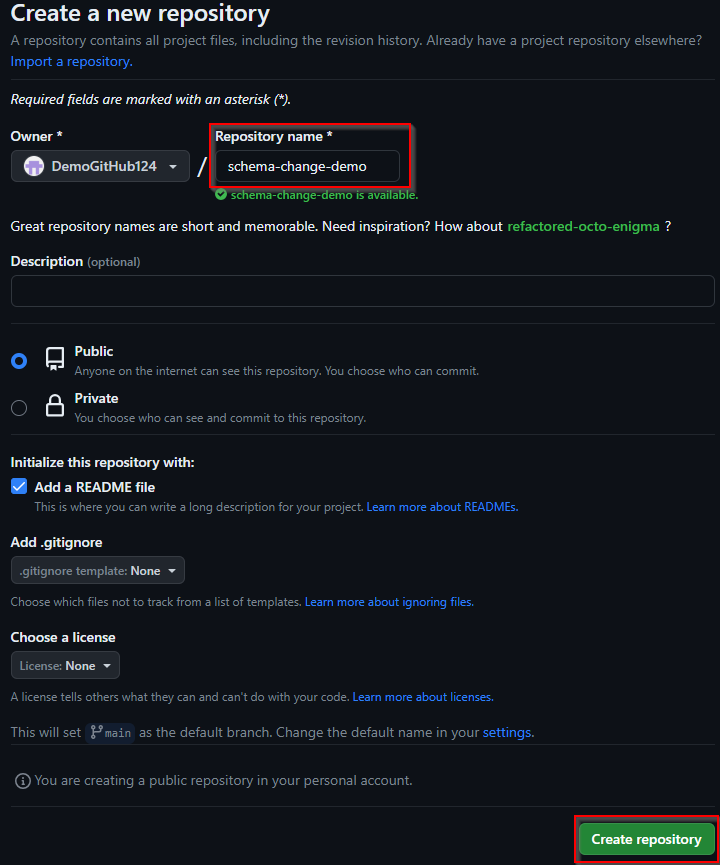Click the info circle near personal account notice
The height and width of the screenshot is (865, 720).
19,780
